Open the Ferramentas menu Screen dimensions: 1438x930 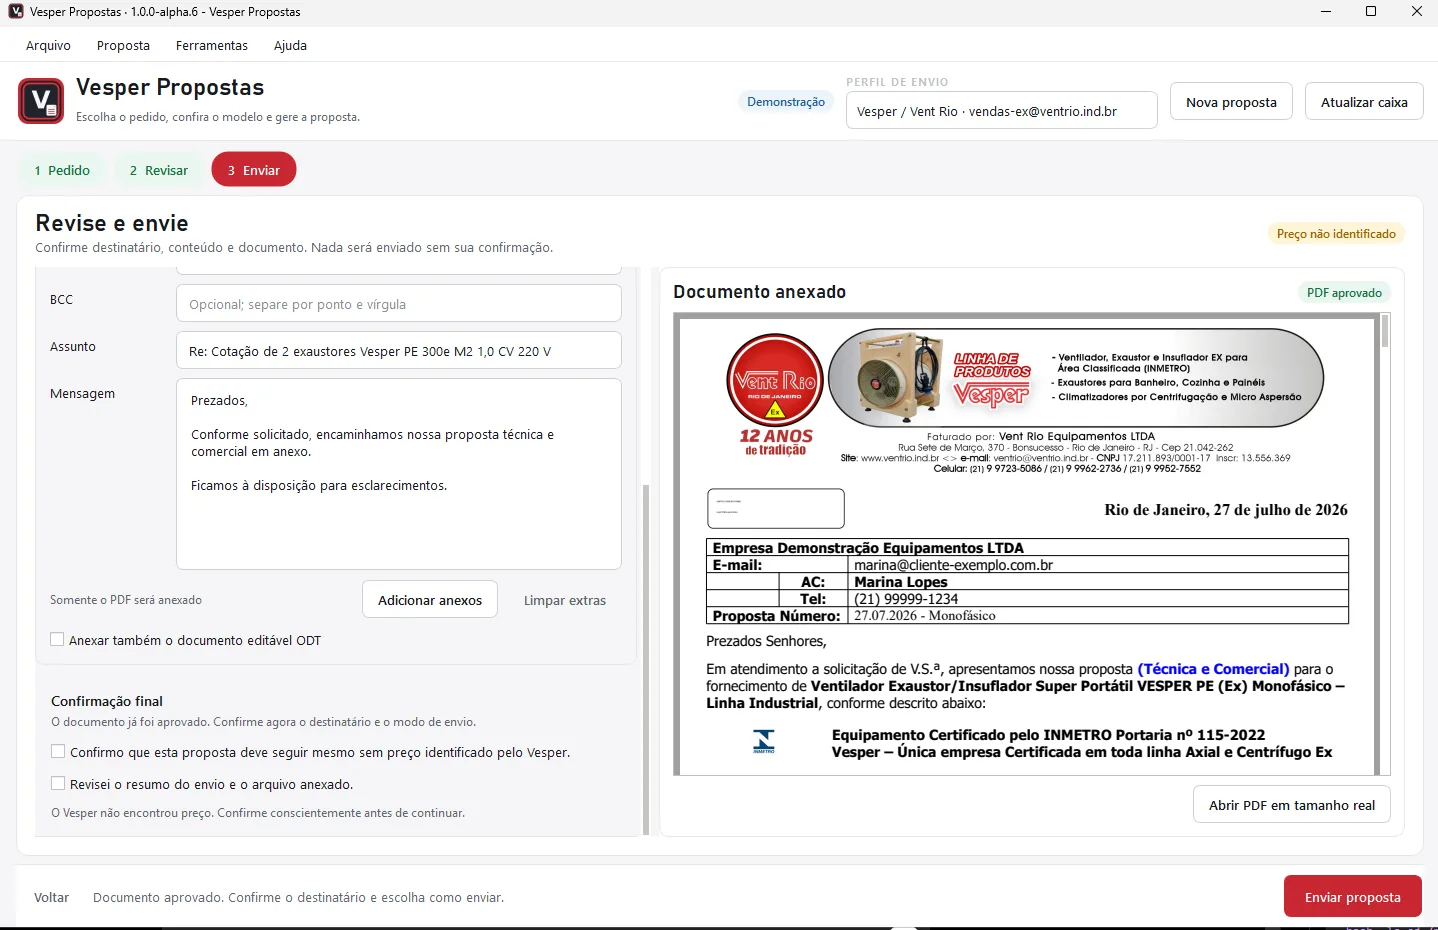212,45
